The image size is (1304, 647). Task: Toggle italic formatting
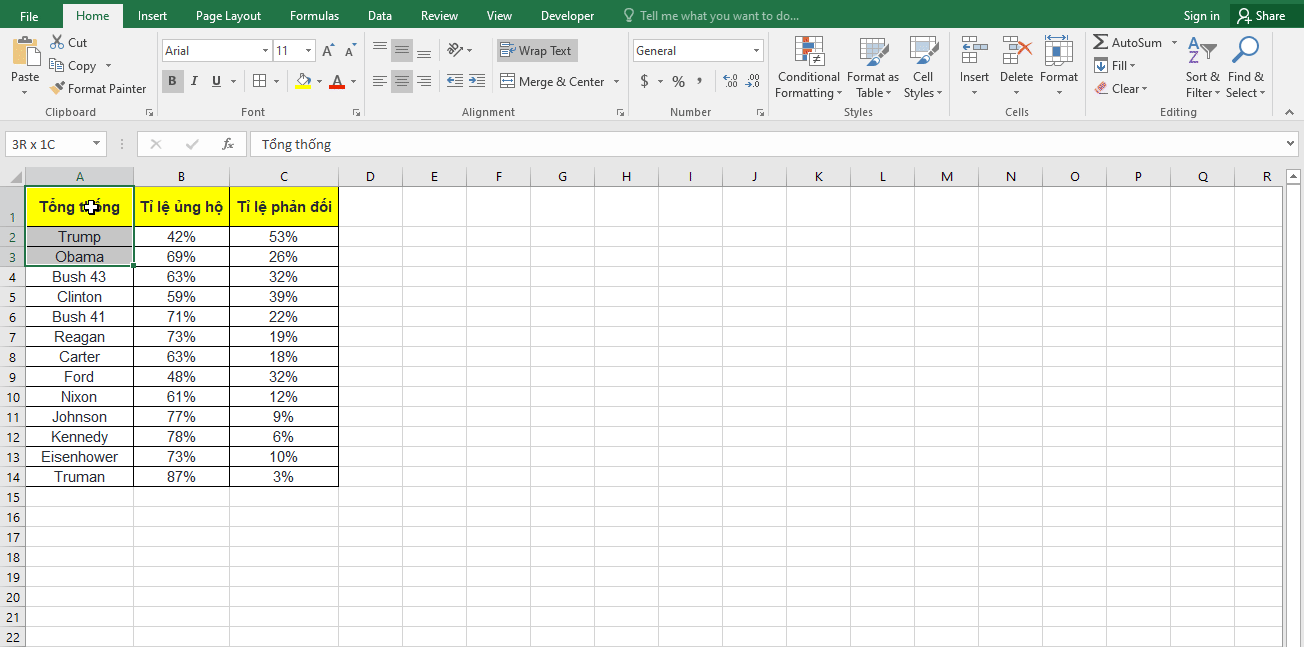point(193,81)
